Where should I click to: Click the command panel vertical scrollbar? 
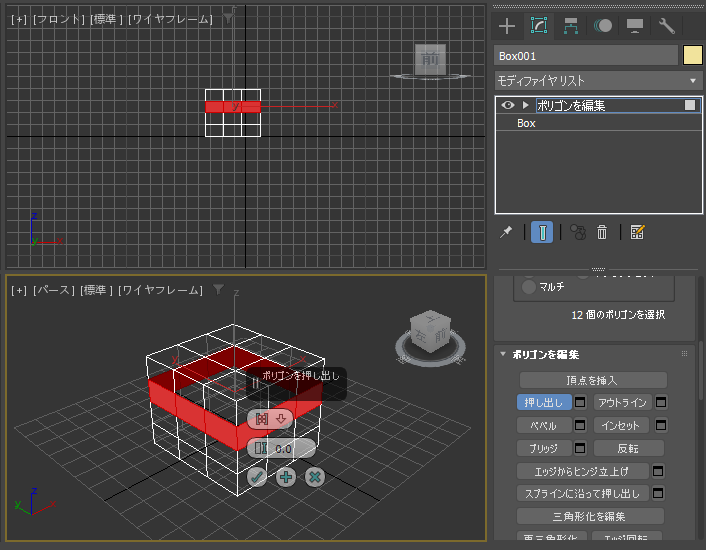tap(701, 369)
